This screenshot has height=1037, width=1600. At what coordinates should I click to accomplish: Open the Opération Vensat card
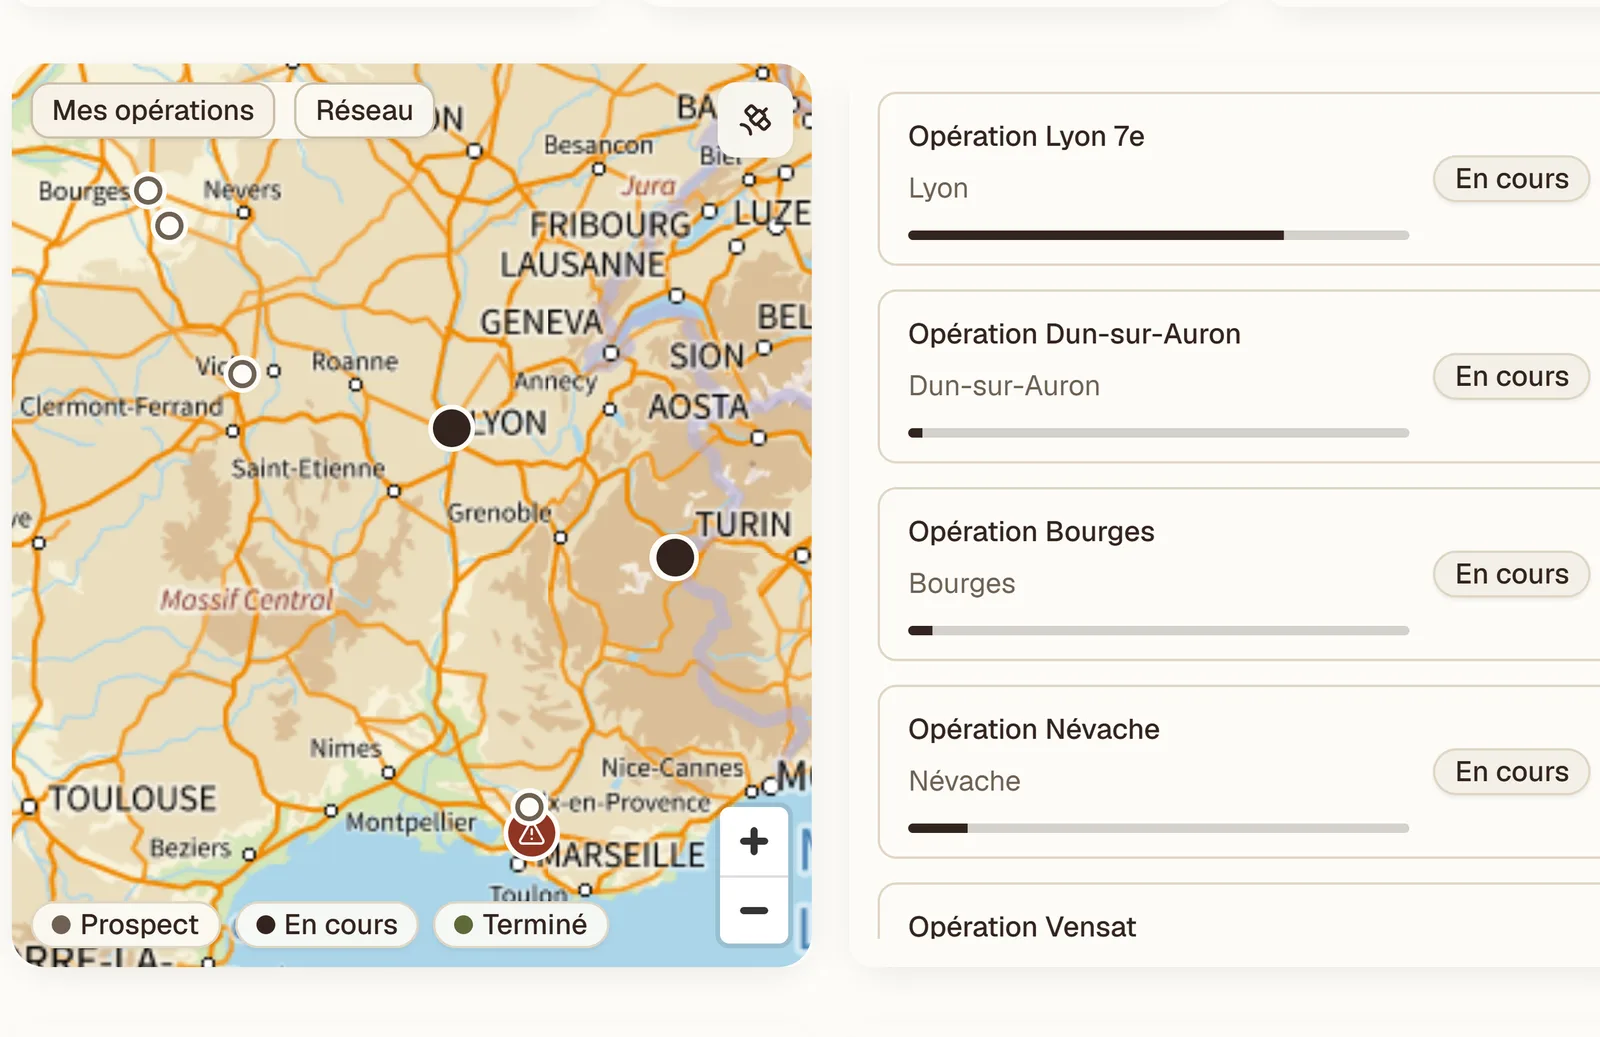1239,912
